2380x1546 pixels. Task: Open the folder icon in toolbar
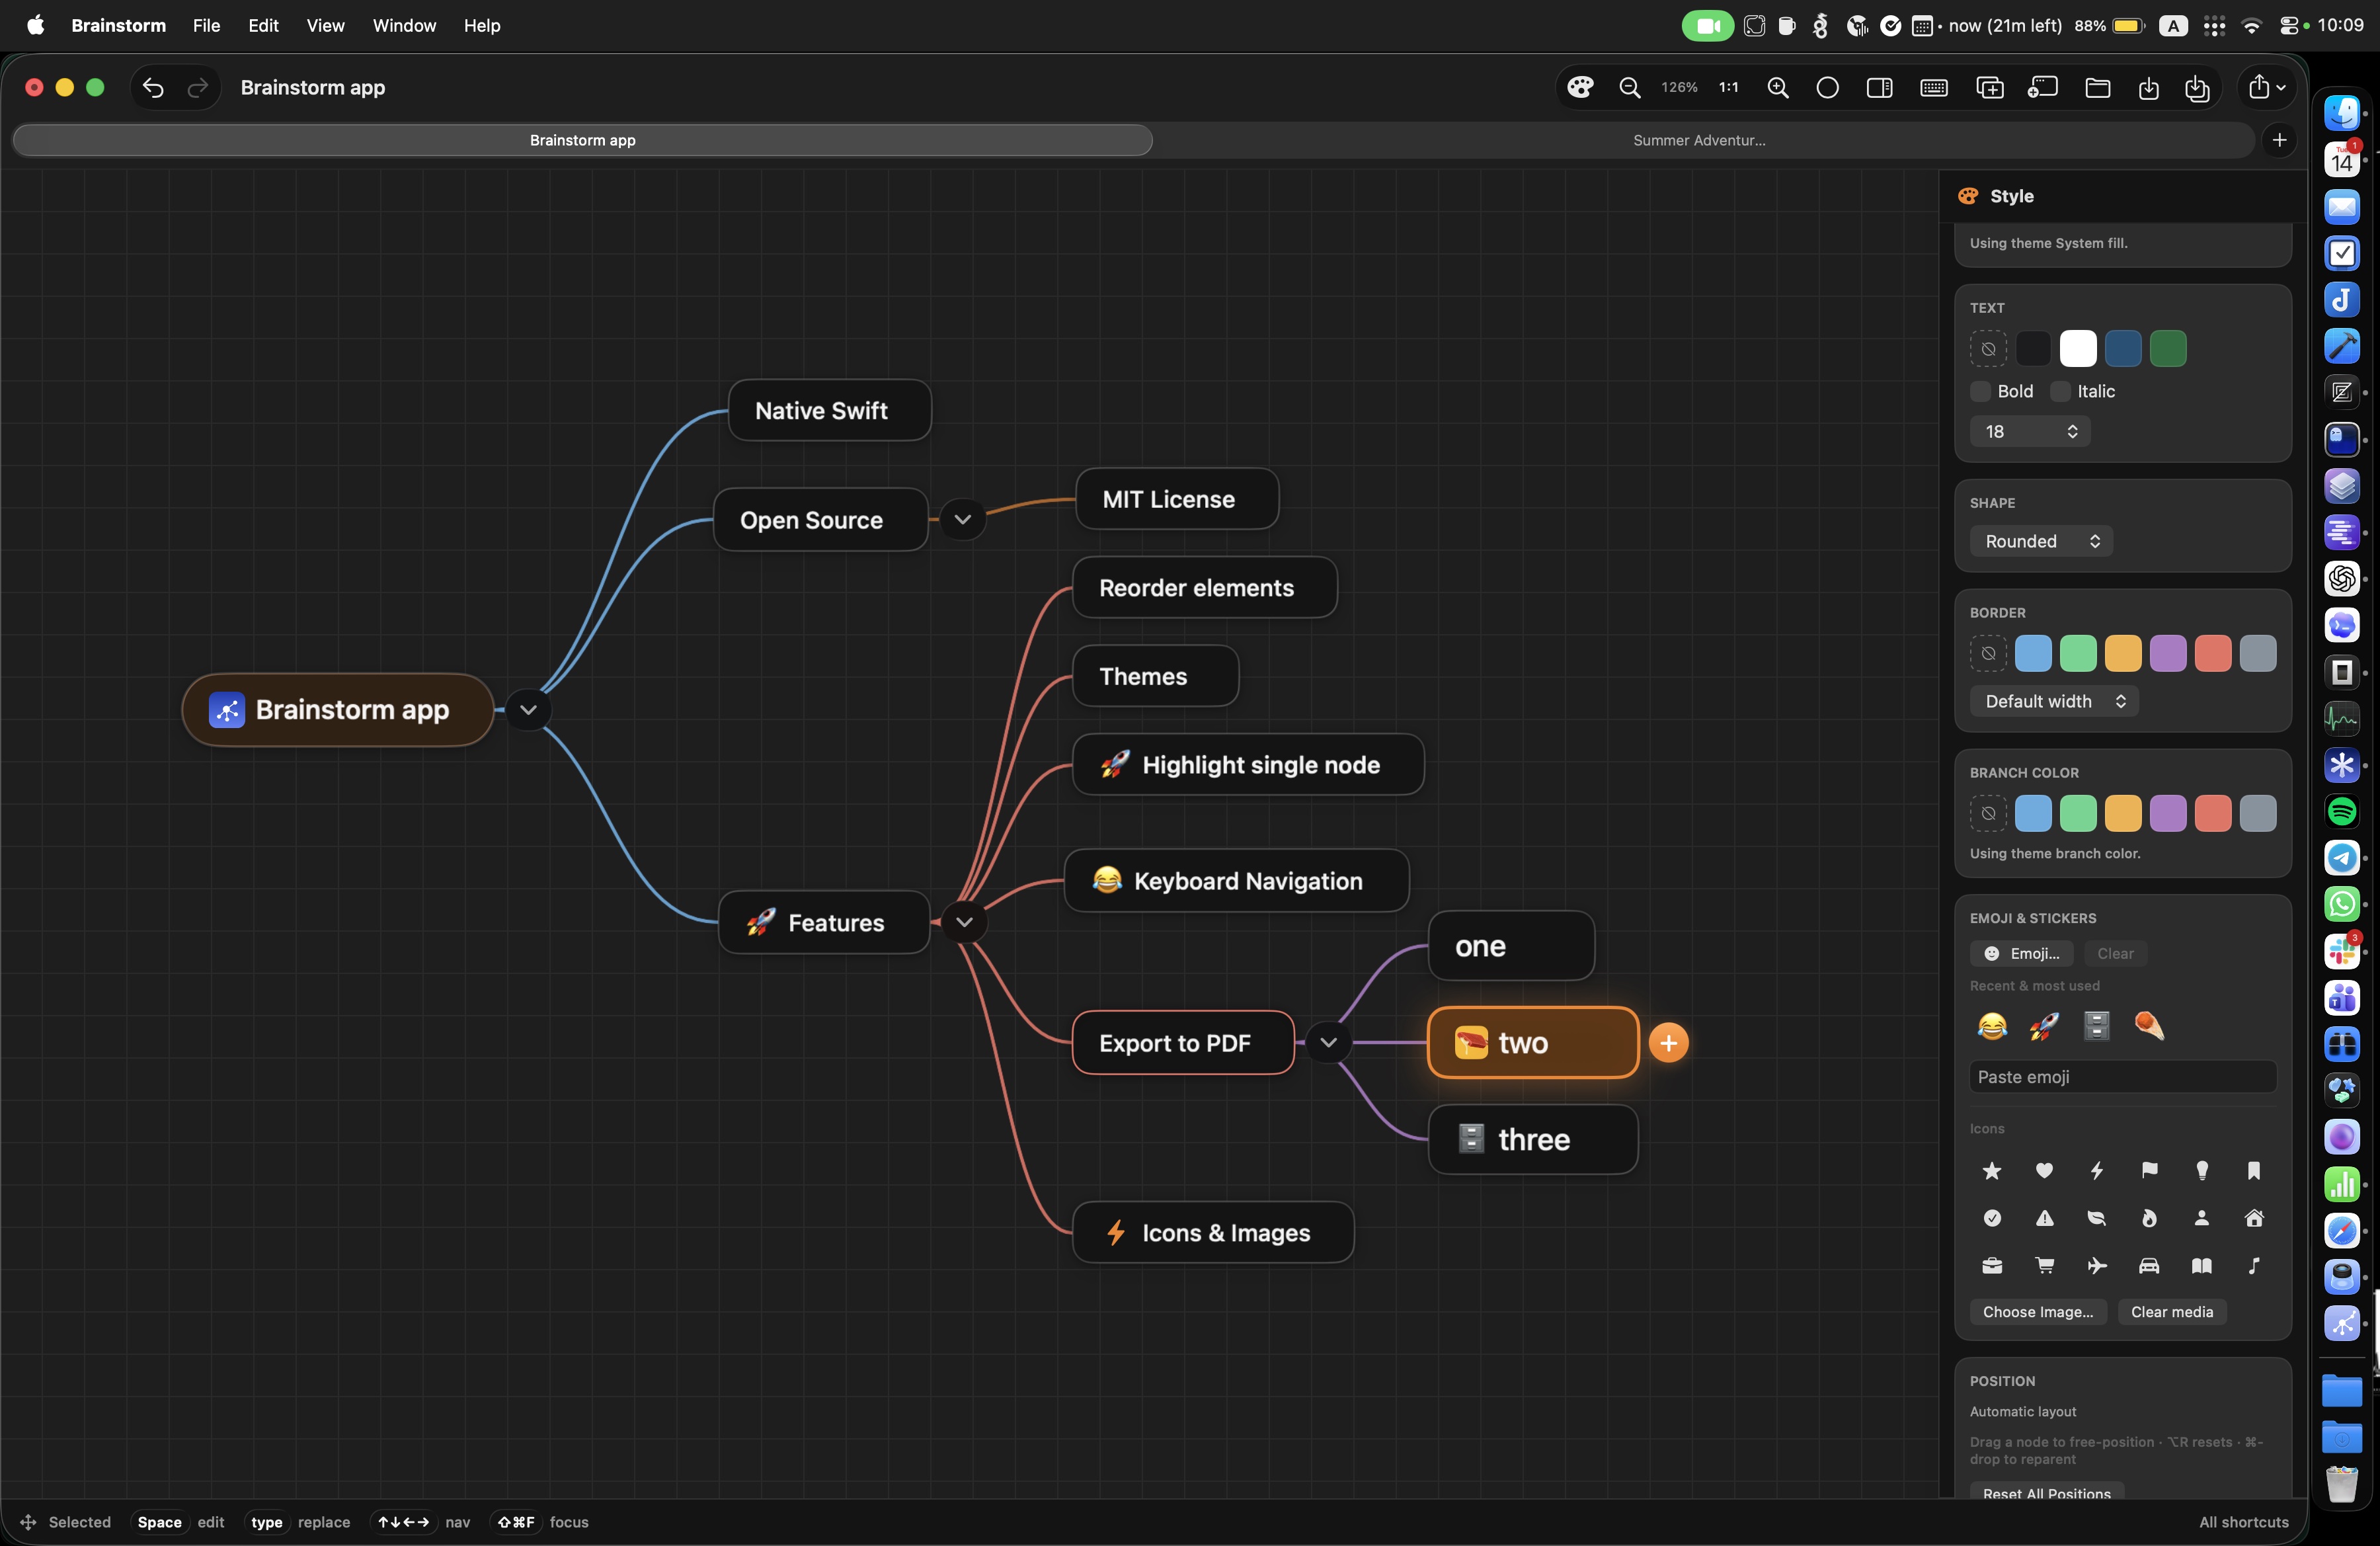(x=2097, y=88)
